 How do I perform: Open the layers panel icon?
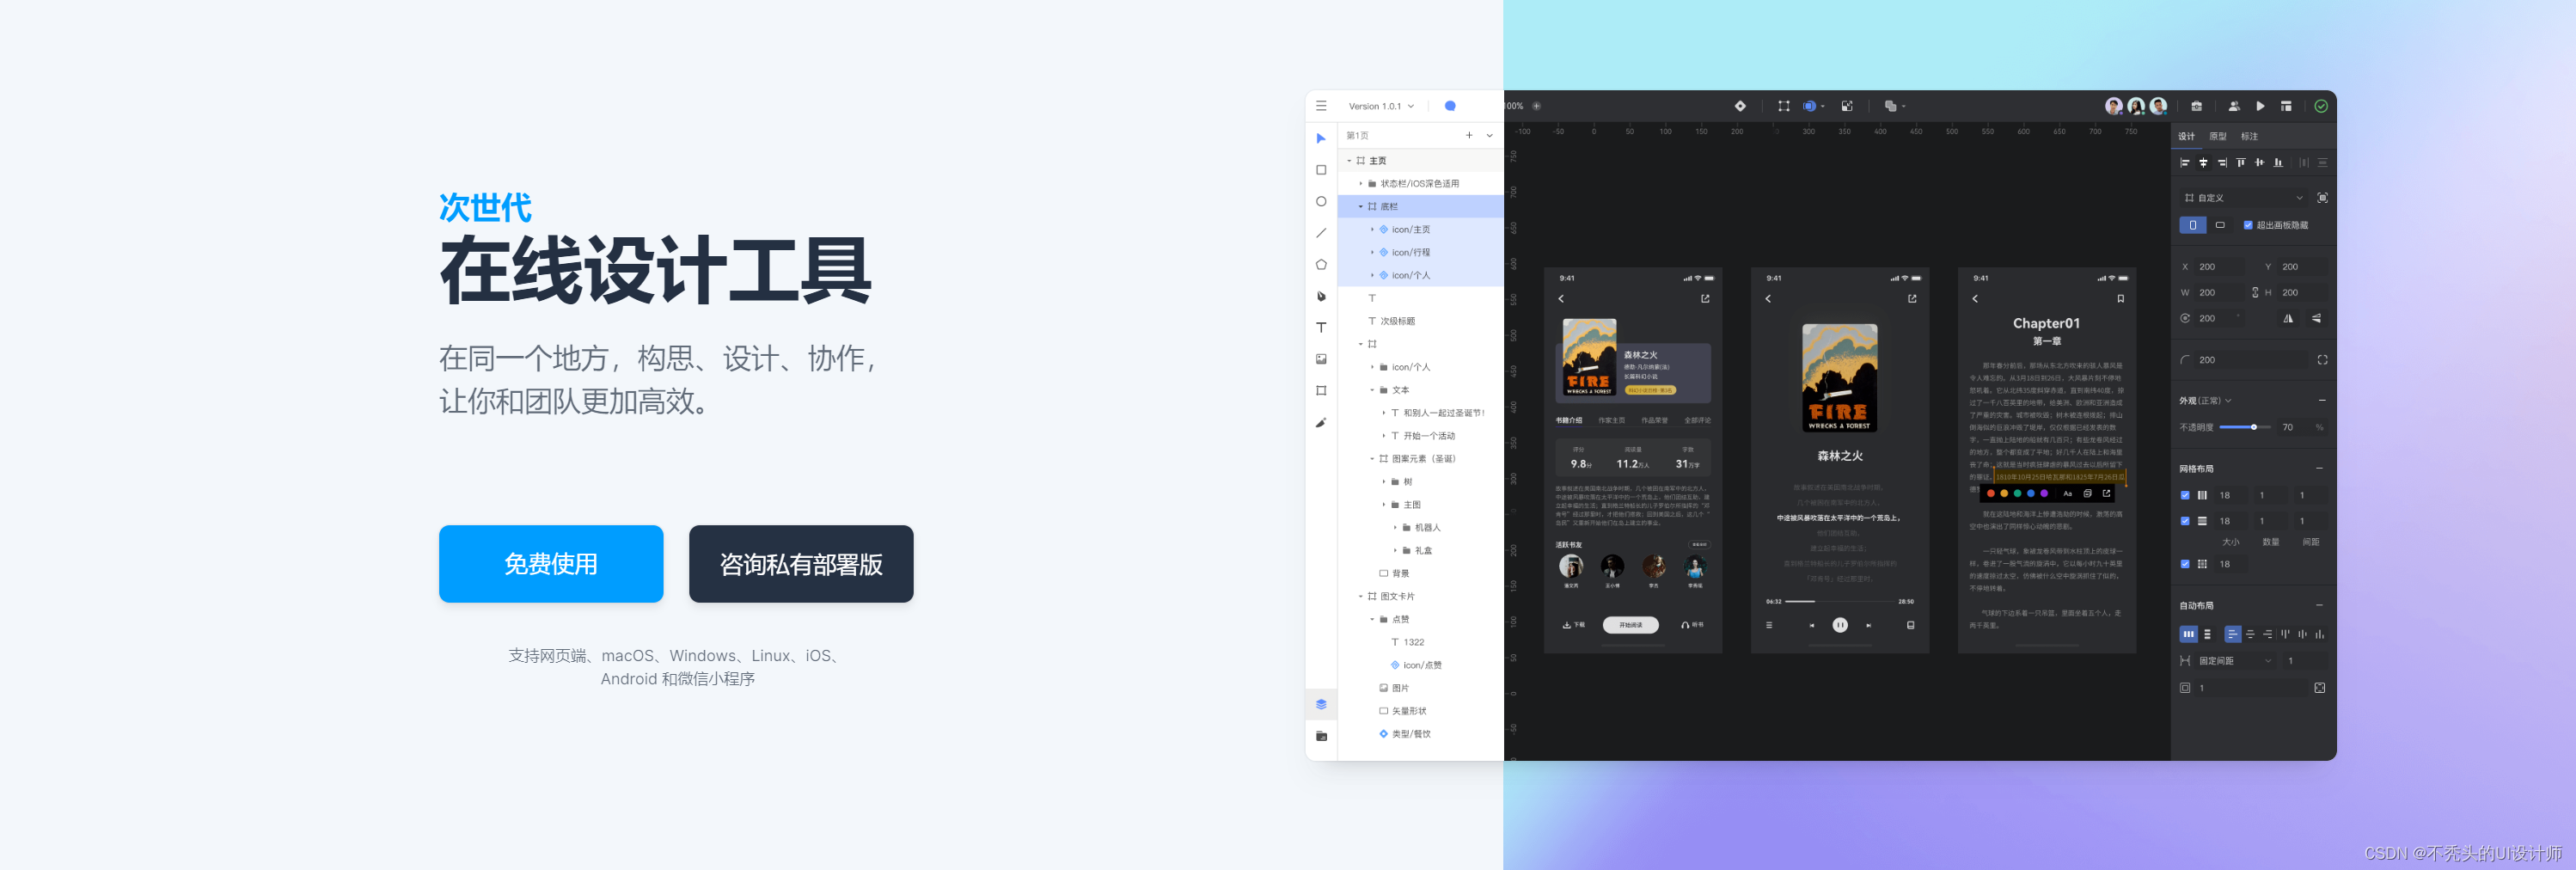click(1321, 704)
